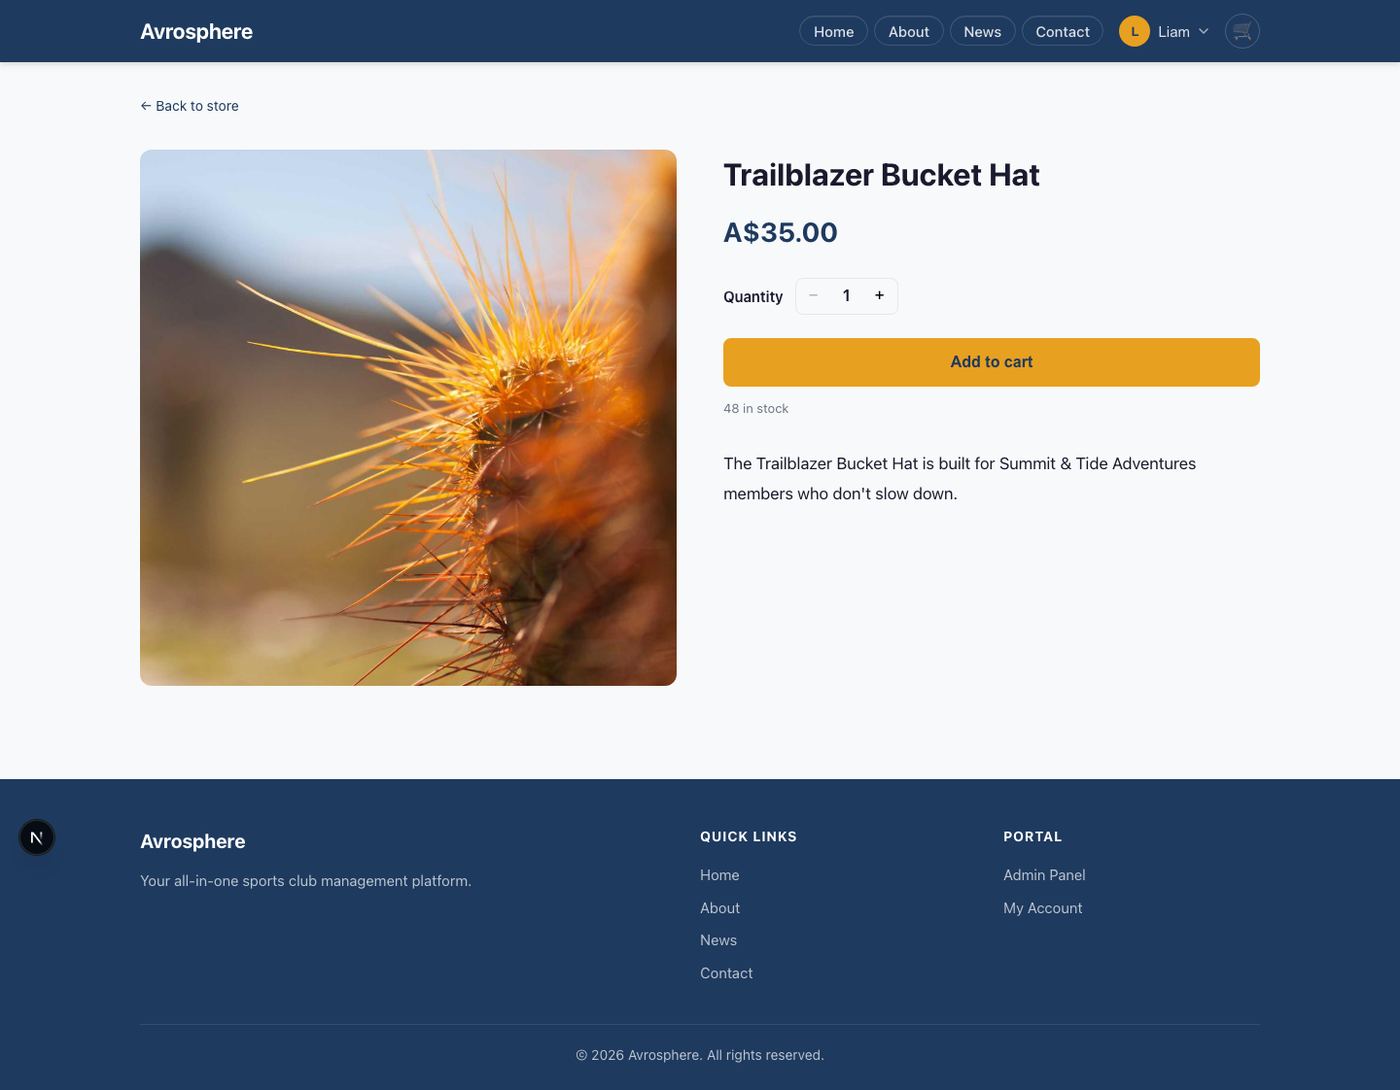Open the Home nav item
The image size is (1400, 1090).
point(833,31)
